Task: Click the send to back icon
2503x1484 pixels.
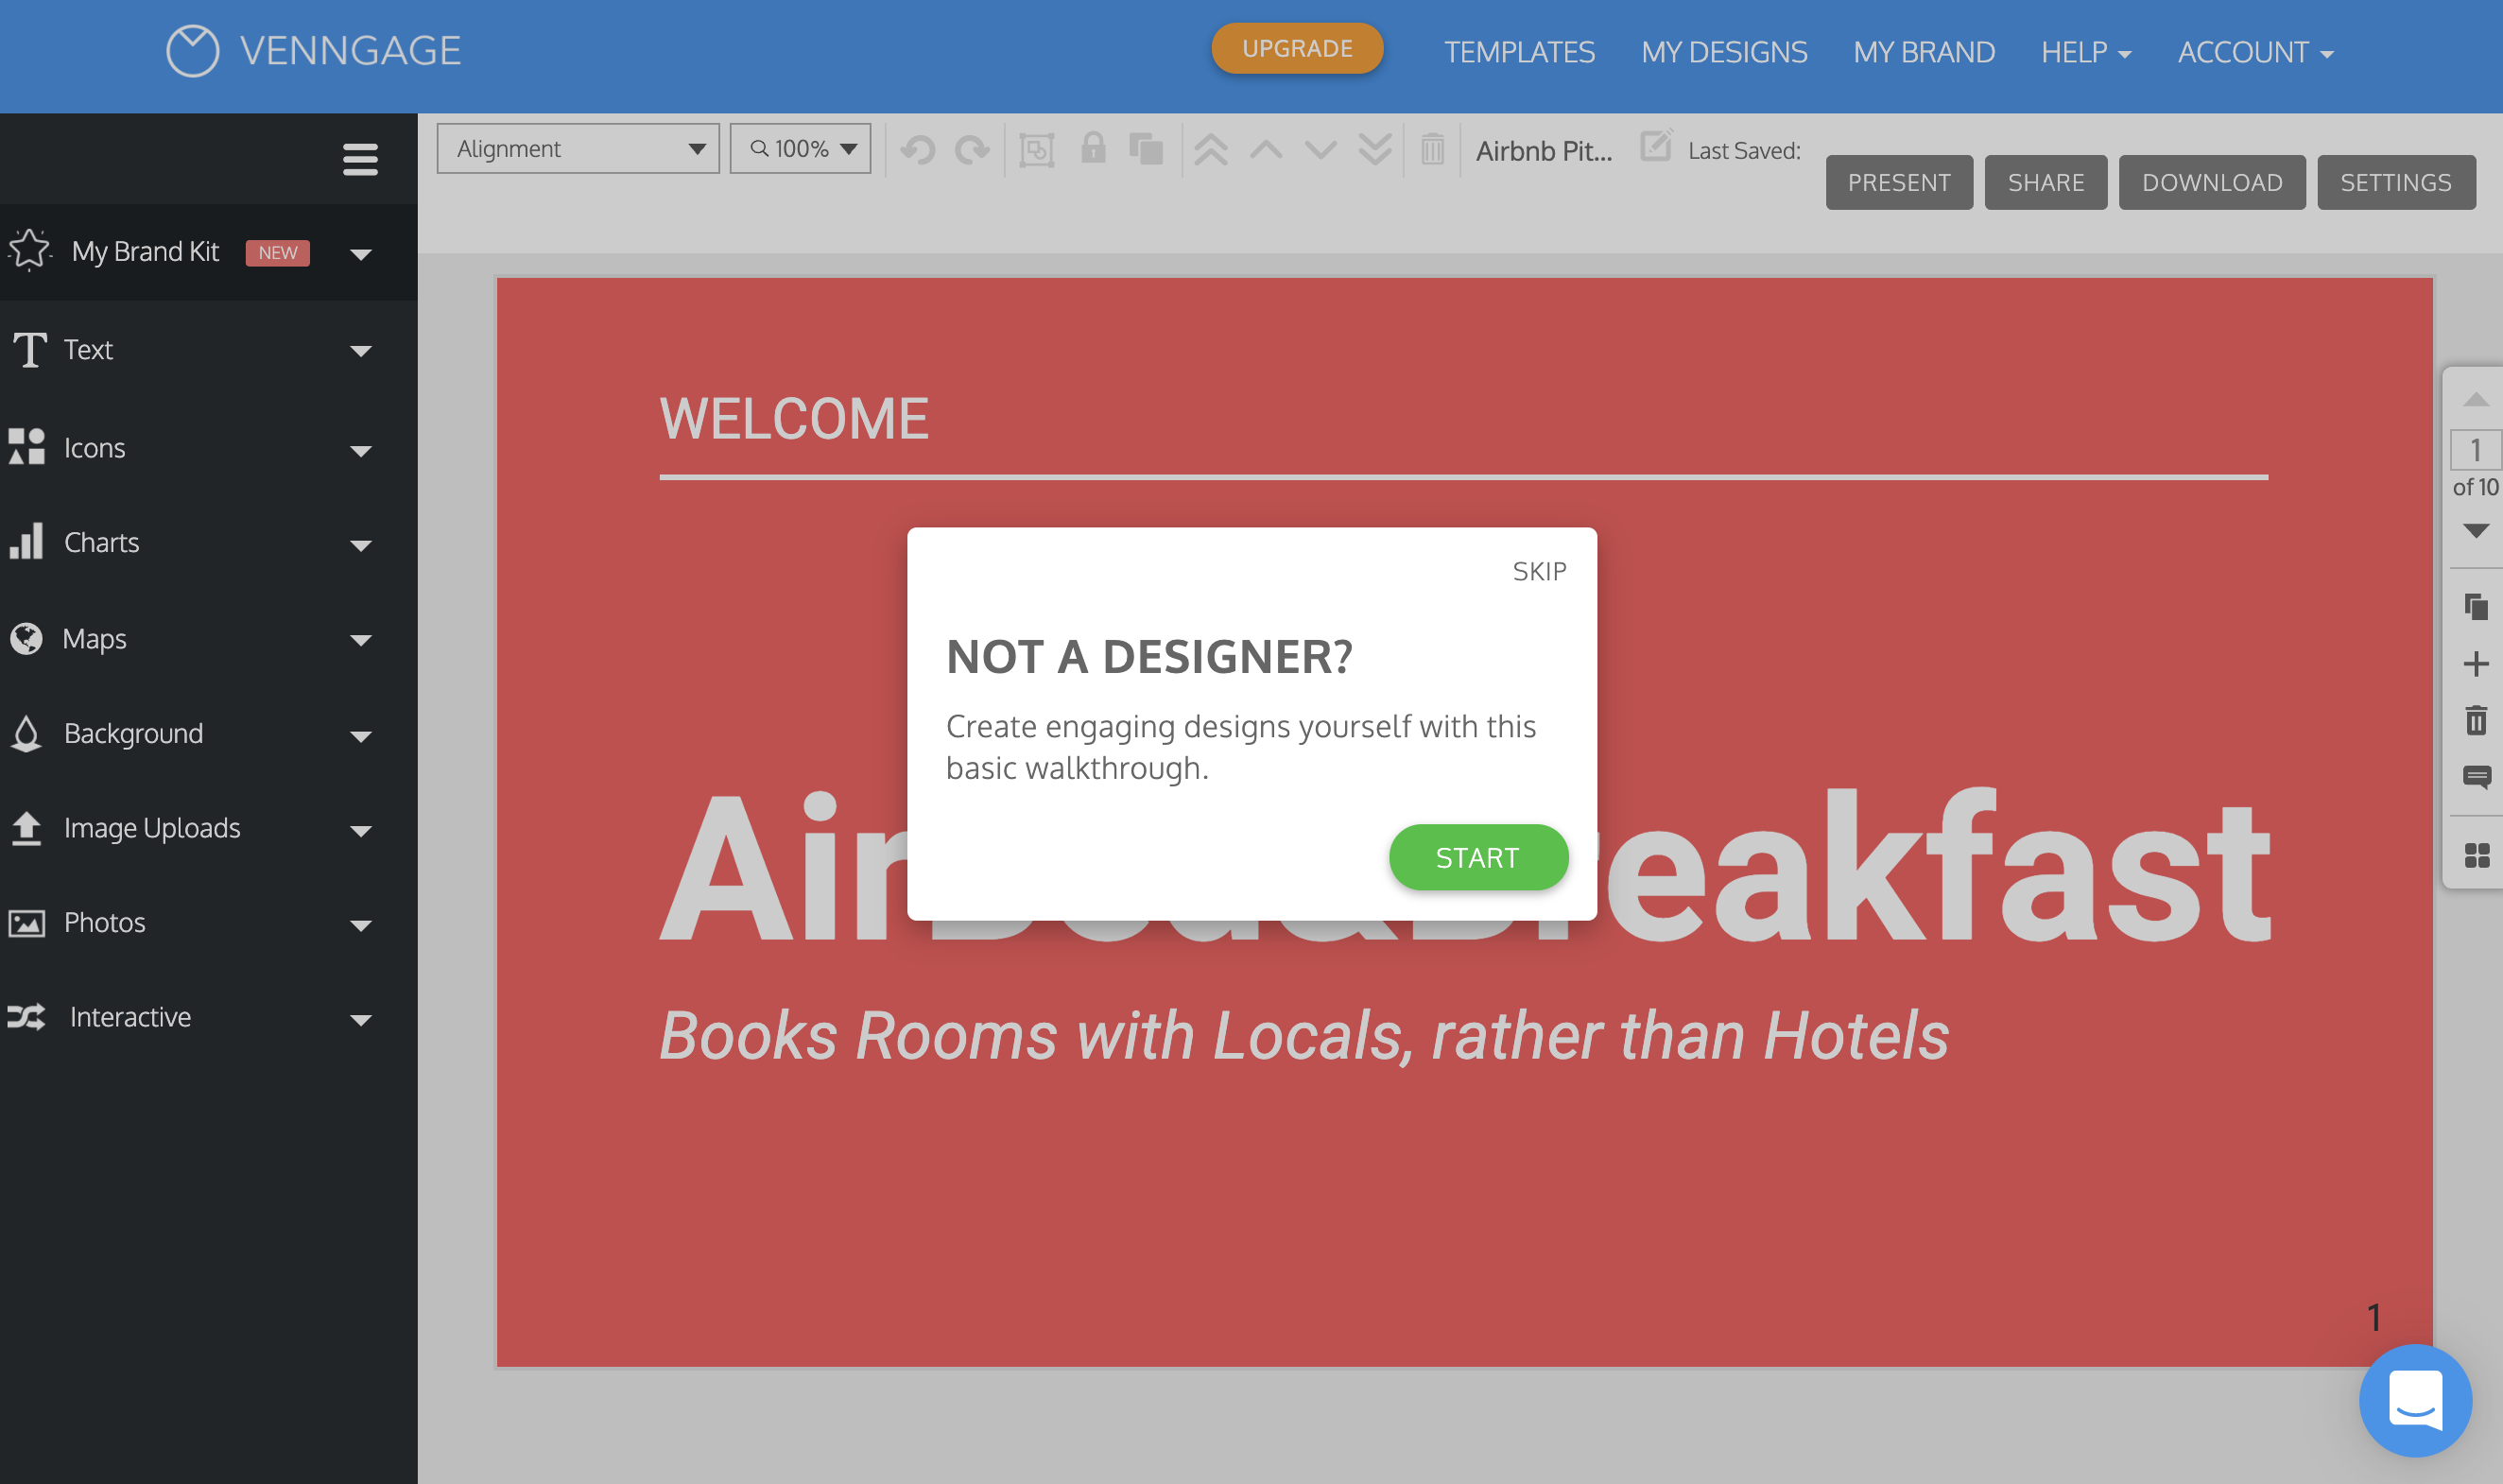Action: tap(1375, 150)
